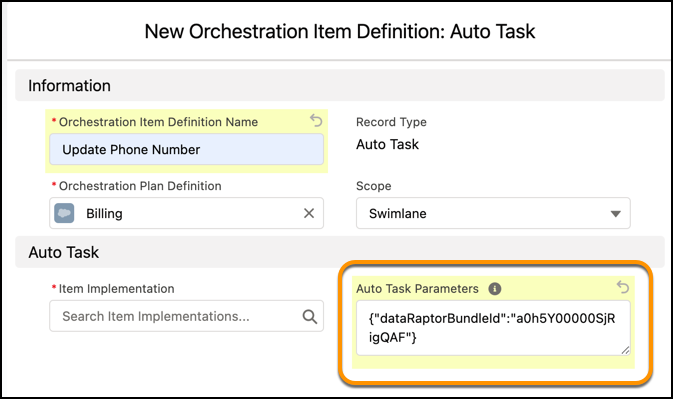Open the Scope dropdown showing Swimlane

[x=493, y=213]
